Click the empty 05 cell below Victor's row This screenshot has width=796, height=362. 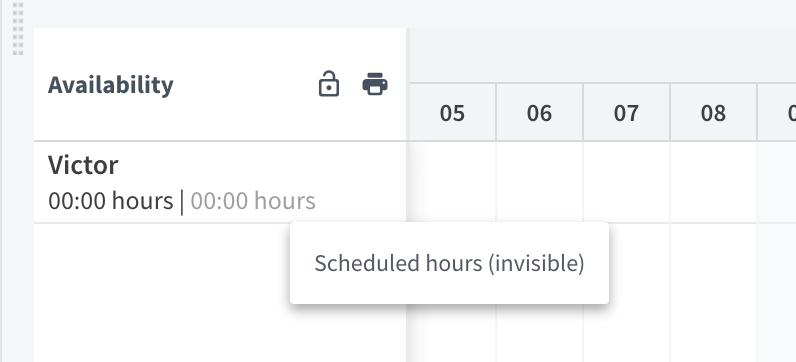coord(452,333)
